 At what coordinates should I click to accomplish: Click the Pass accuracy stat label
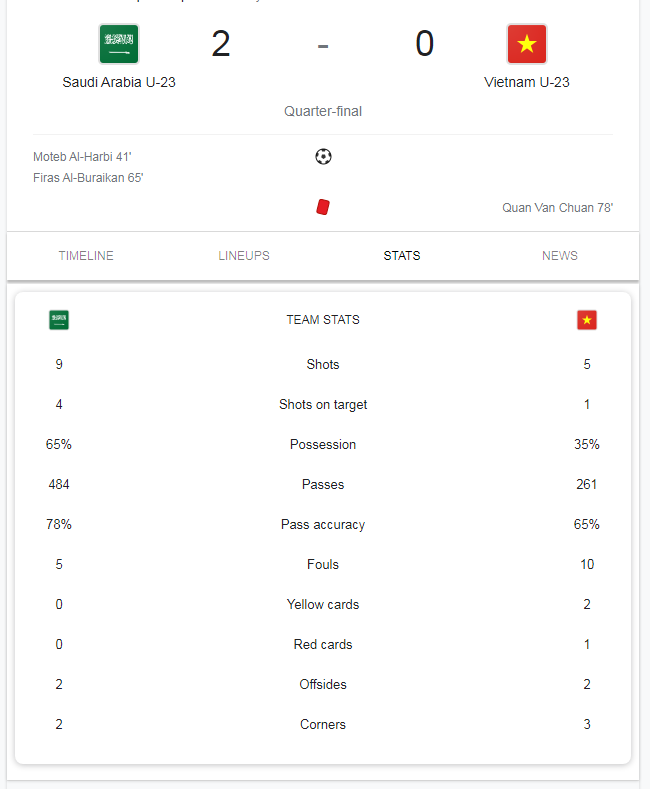323,524
